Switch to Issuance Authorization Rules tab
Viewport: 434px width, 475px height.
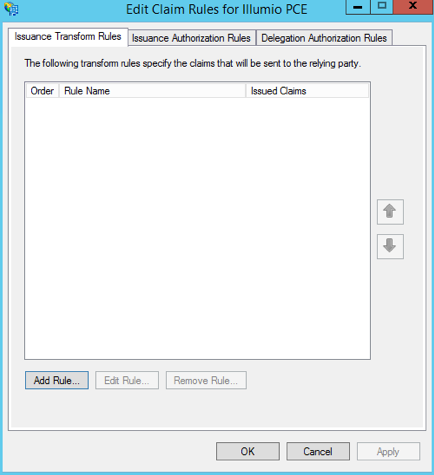pyautogui.click(x=191, y=38)
